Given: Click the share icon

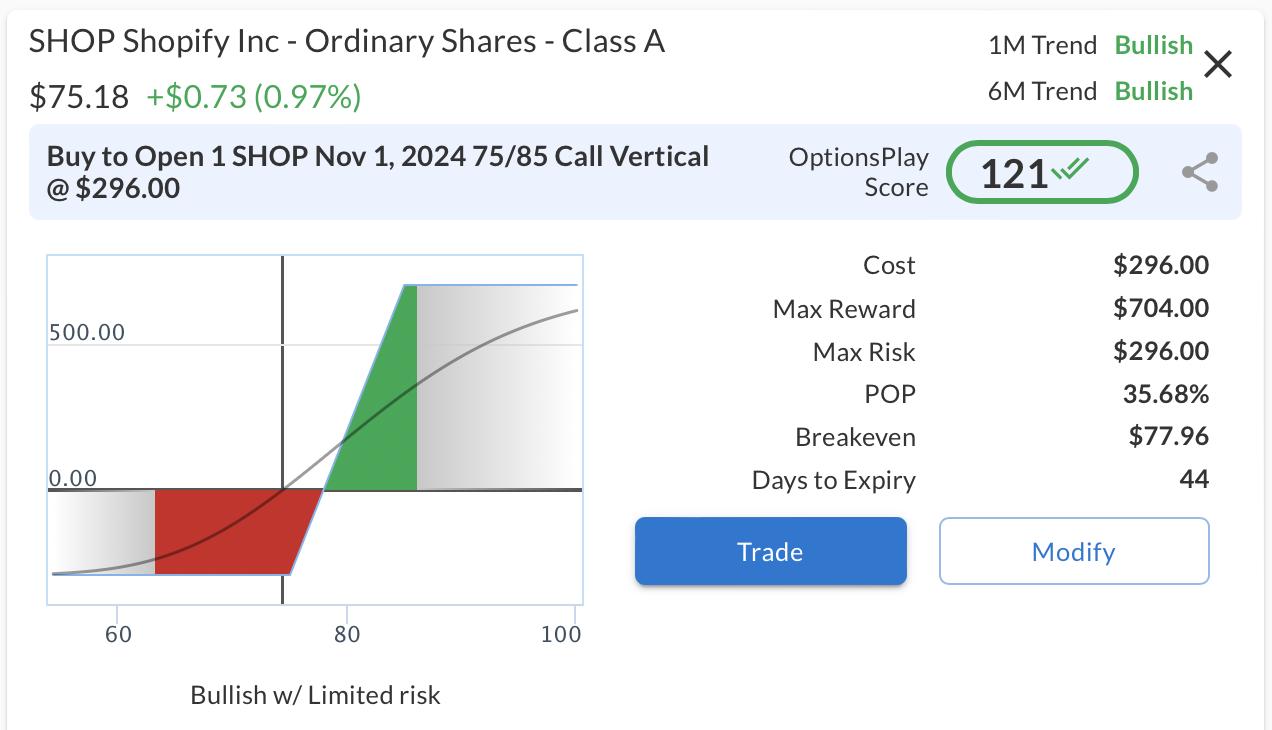Looking at the screenshot, I should 1199,172.
